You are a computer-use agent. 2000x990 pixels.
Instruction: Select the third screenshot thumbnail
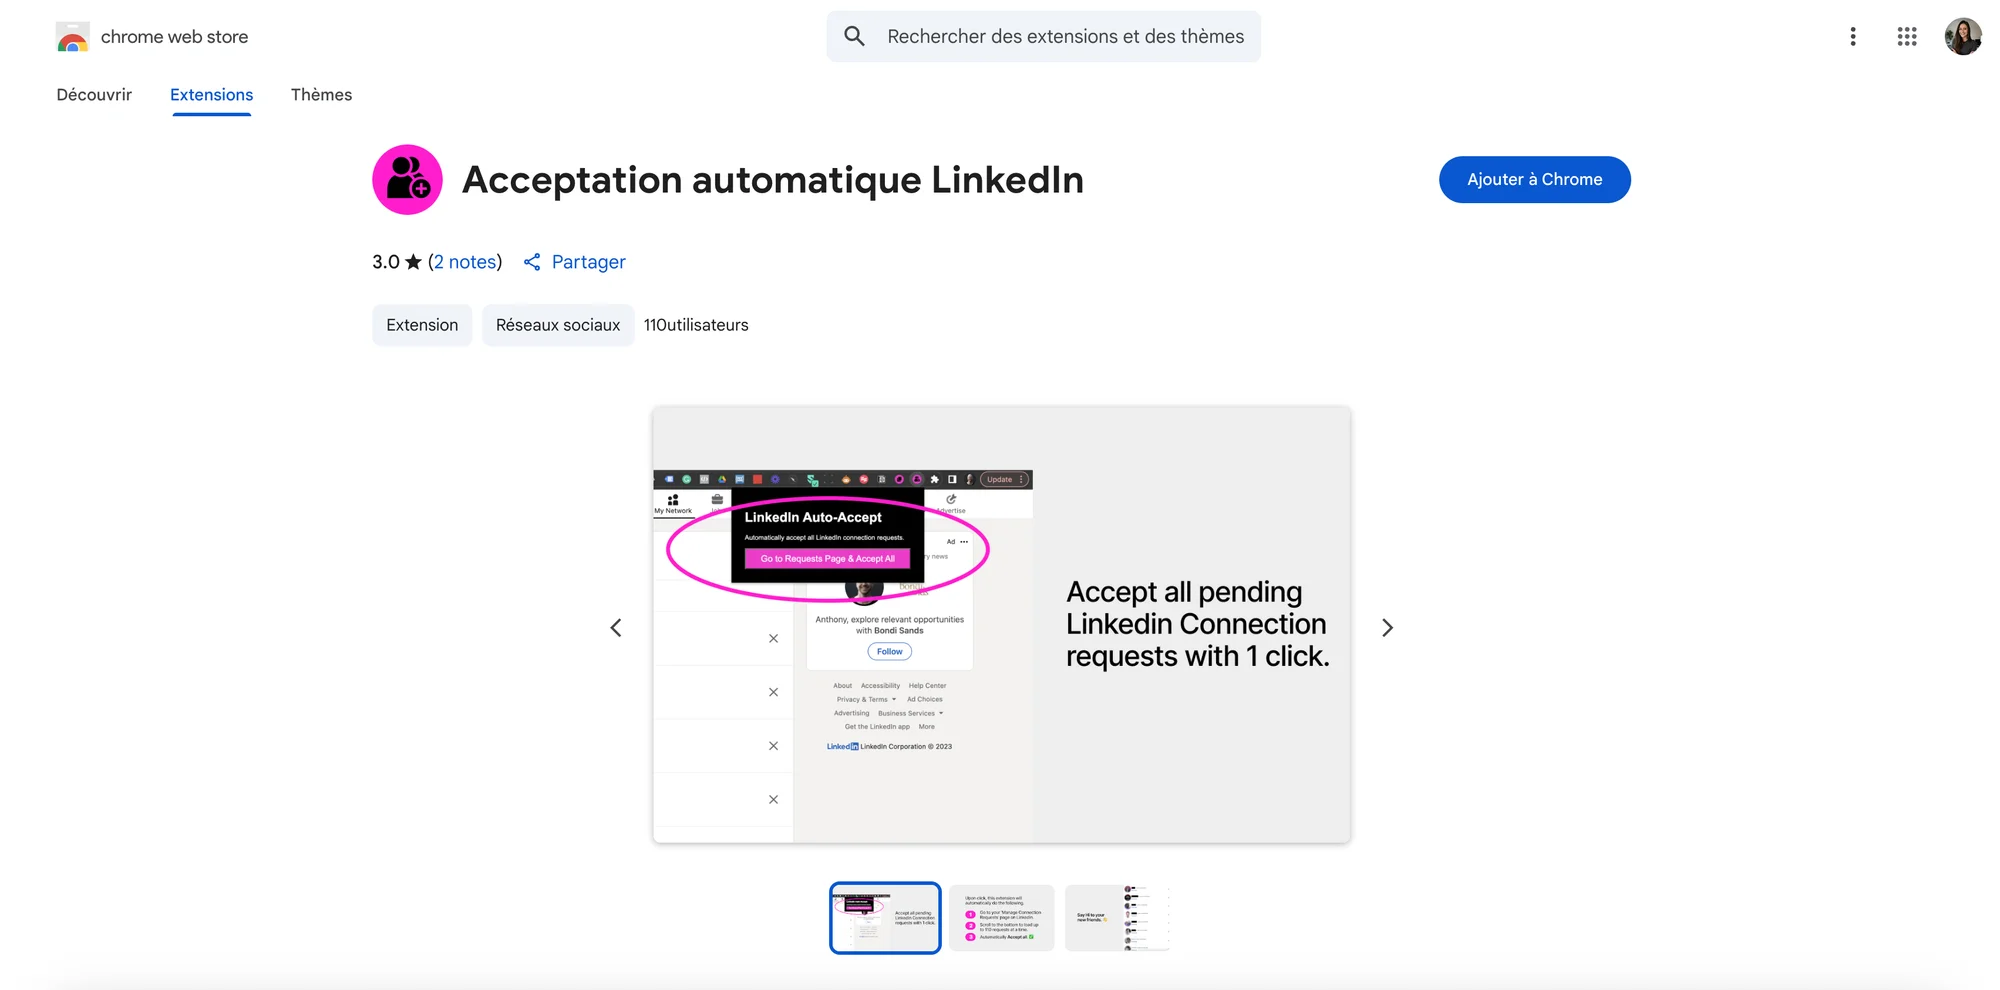[x=1117, y=918]
